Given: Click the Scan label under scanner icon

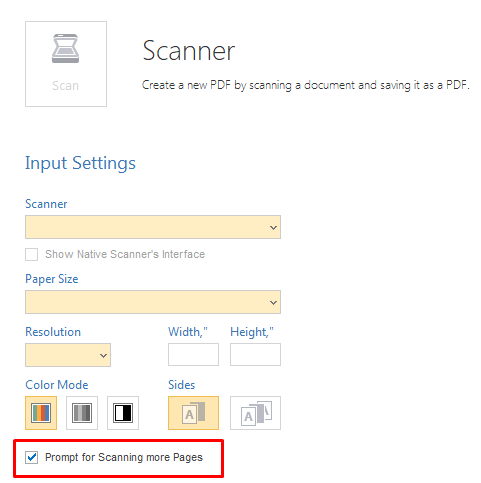Looking at the screenshot, I should pyautogui.click(x=66, y=86).
